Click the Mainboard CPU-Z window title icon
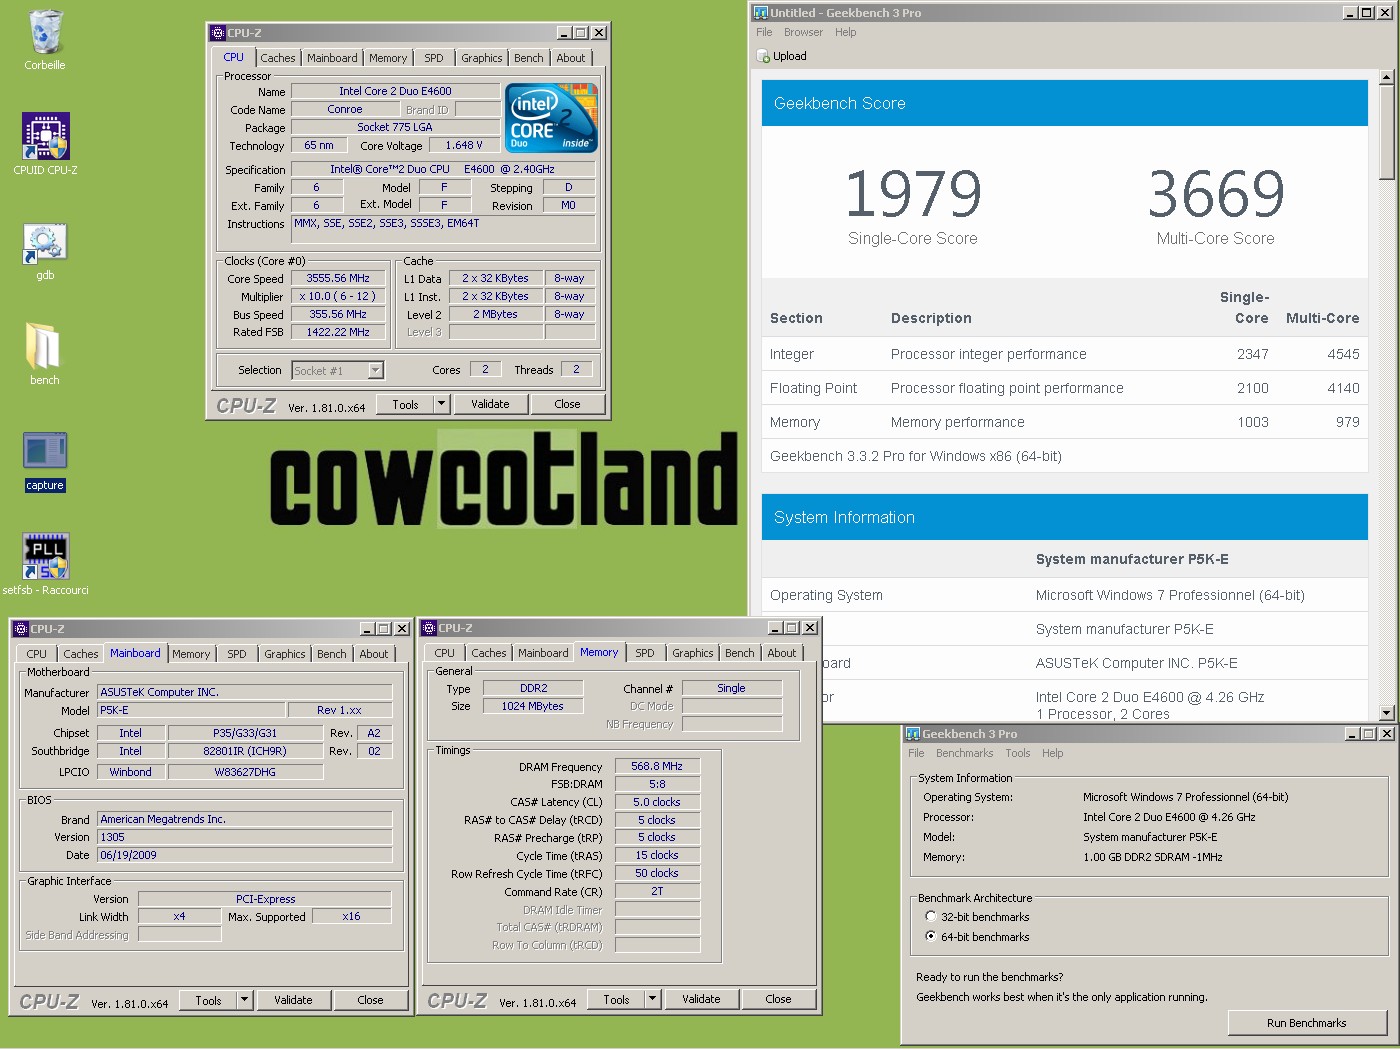Viewport: 1400px width, 1050px height. [x=21, y=629]
